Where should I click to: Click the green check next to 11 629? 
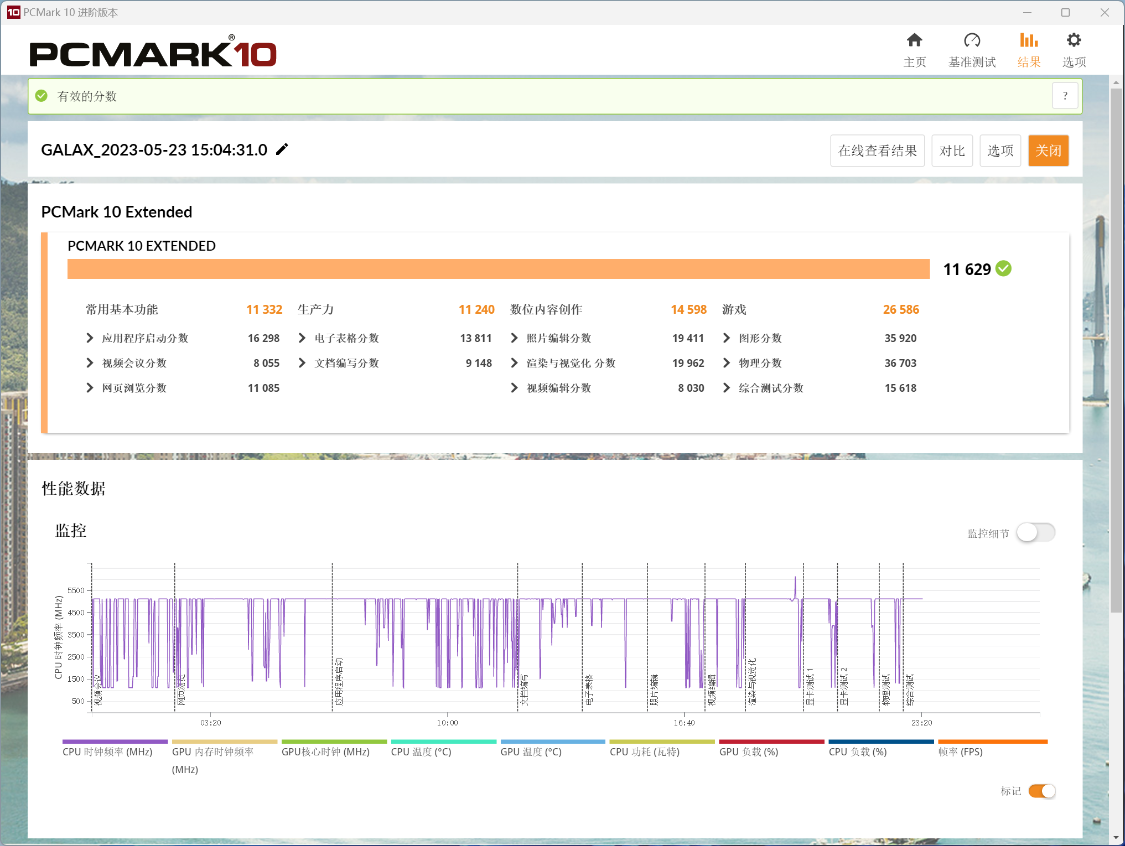pos(1004,269)
